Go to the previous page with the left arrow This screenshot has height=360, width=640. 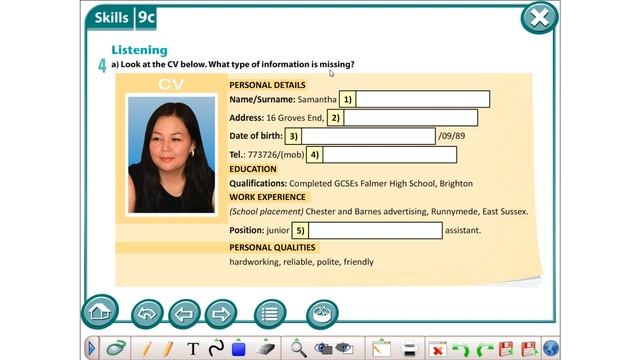click(184, 314)
